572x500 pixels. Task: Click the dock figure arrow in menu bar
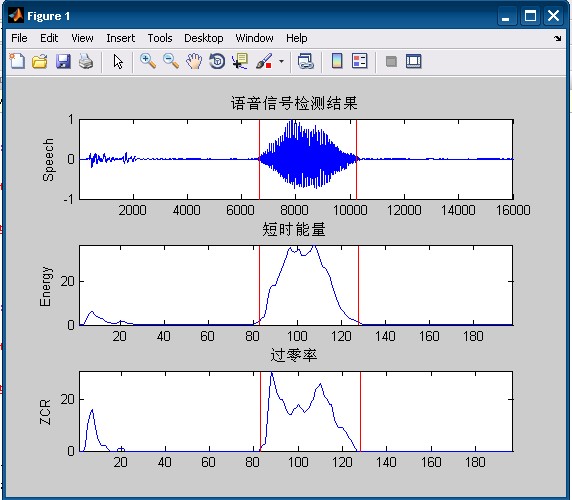pyautogui.click(x=557, y=38)
